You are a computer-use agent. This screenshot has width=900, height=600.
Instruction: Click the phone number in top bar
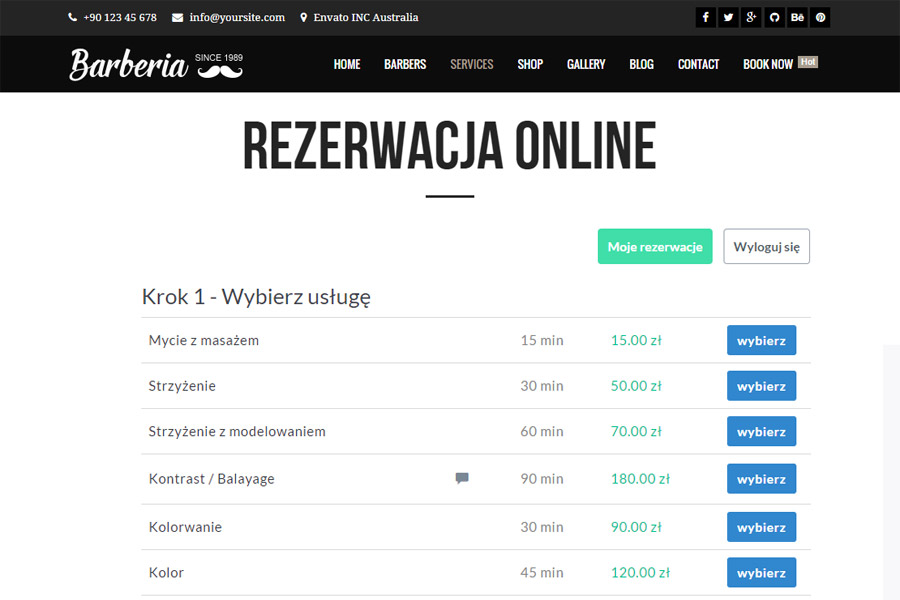coord(119,18)
